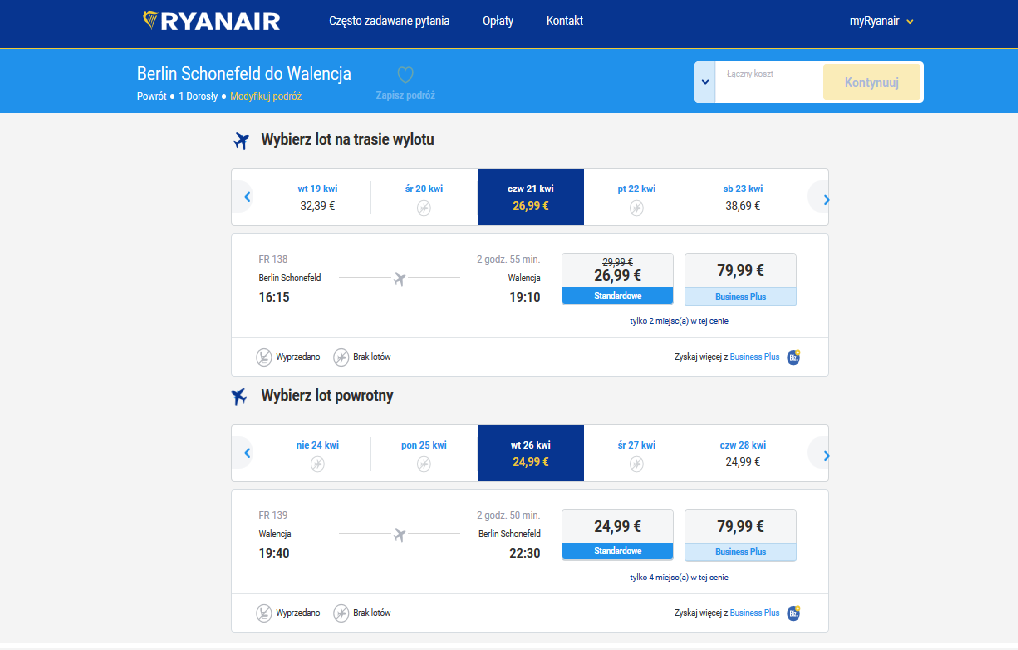Image resolution: width=1018 pixels, height=650 pixels.
Task: Click the Ryanair logo
Action: click(x=212, y=21)
